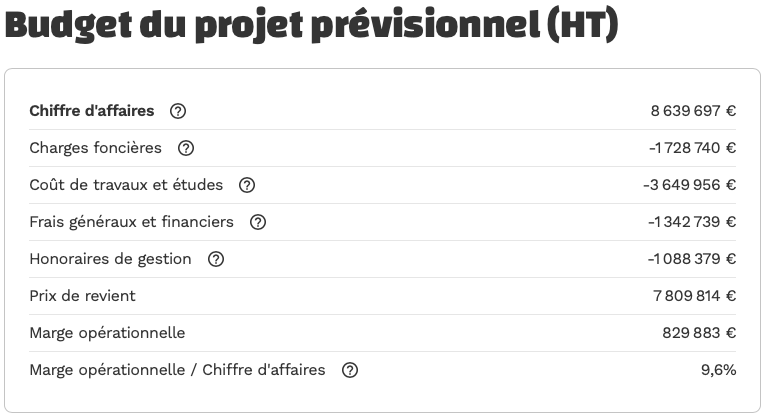Show the Marge opérationnelle / Chiffre d'affaires help tooltip
The image size is (766, 418).
[x=350, y=370]
